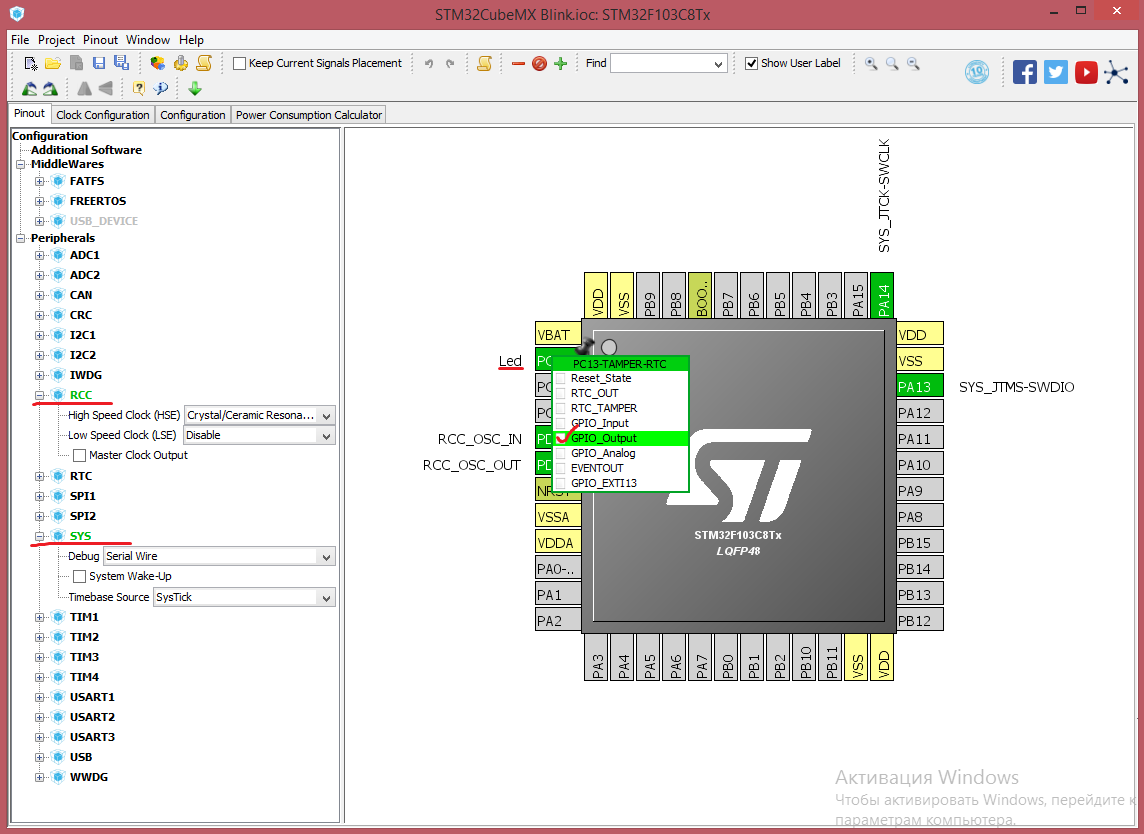The width and height of the screenshot is (1144, 834).
Task: Uncheck the Show User Label checkbox
Action: (x=751, y=63)
